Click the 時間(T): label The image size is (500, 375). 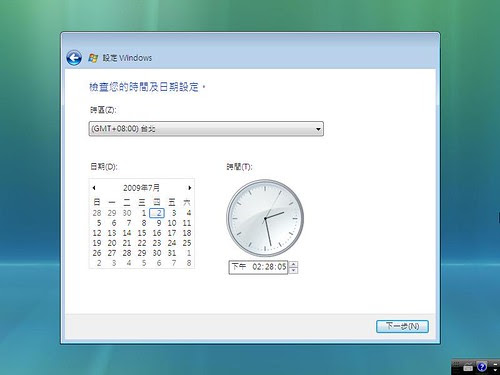pos(239,166)
